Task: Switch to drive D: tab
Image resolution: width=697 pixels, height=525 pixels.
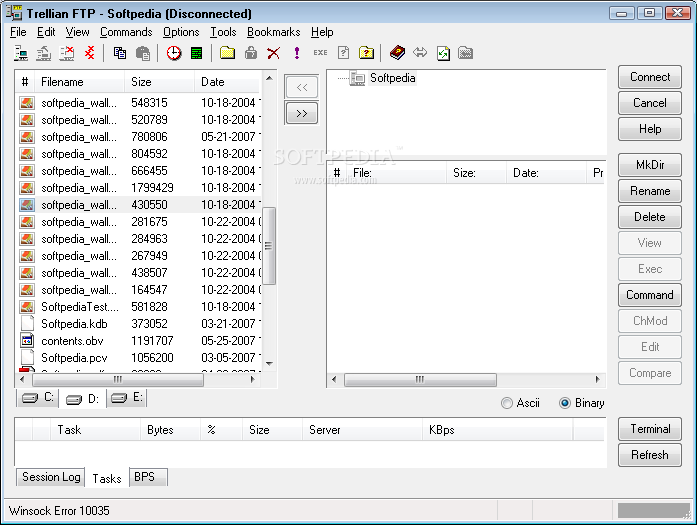Action: [x=82, y=399]
